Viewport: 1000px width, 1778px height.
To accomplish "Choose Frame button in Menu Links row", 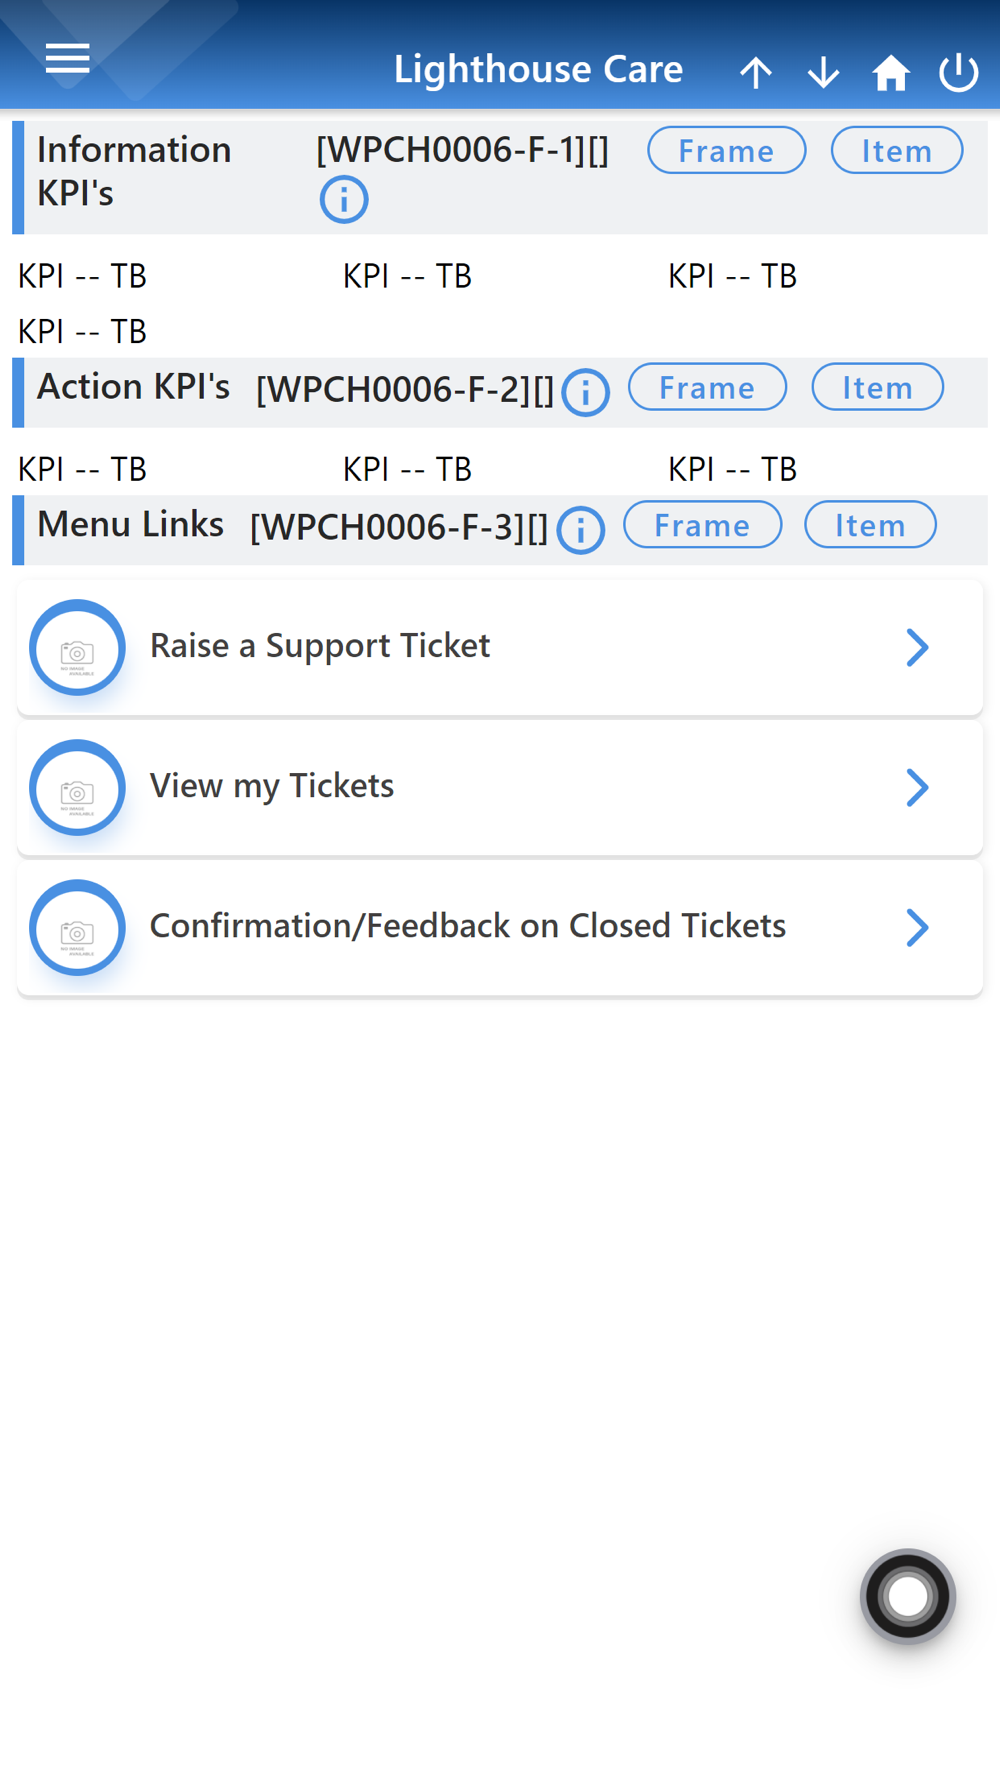I will (x=702, y=525).
